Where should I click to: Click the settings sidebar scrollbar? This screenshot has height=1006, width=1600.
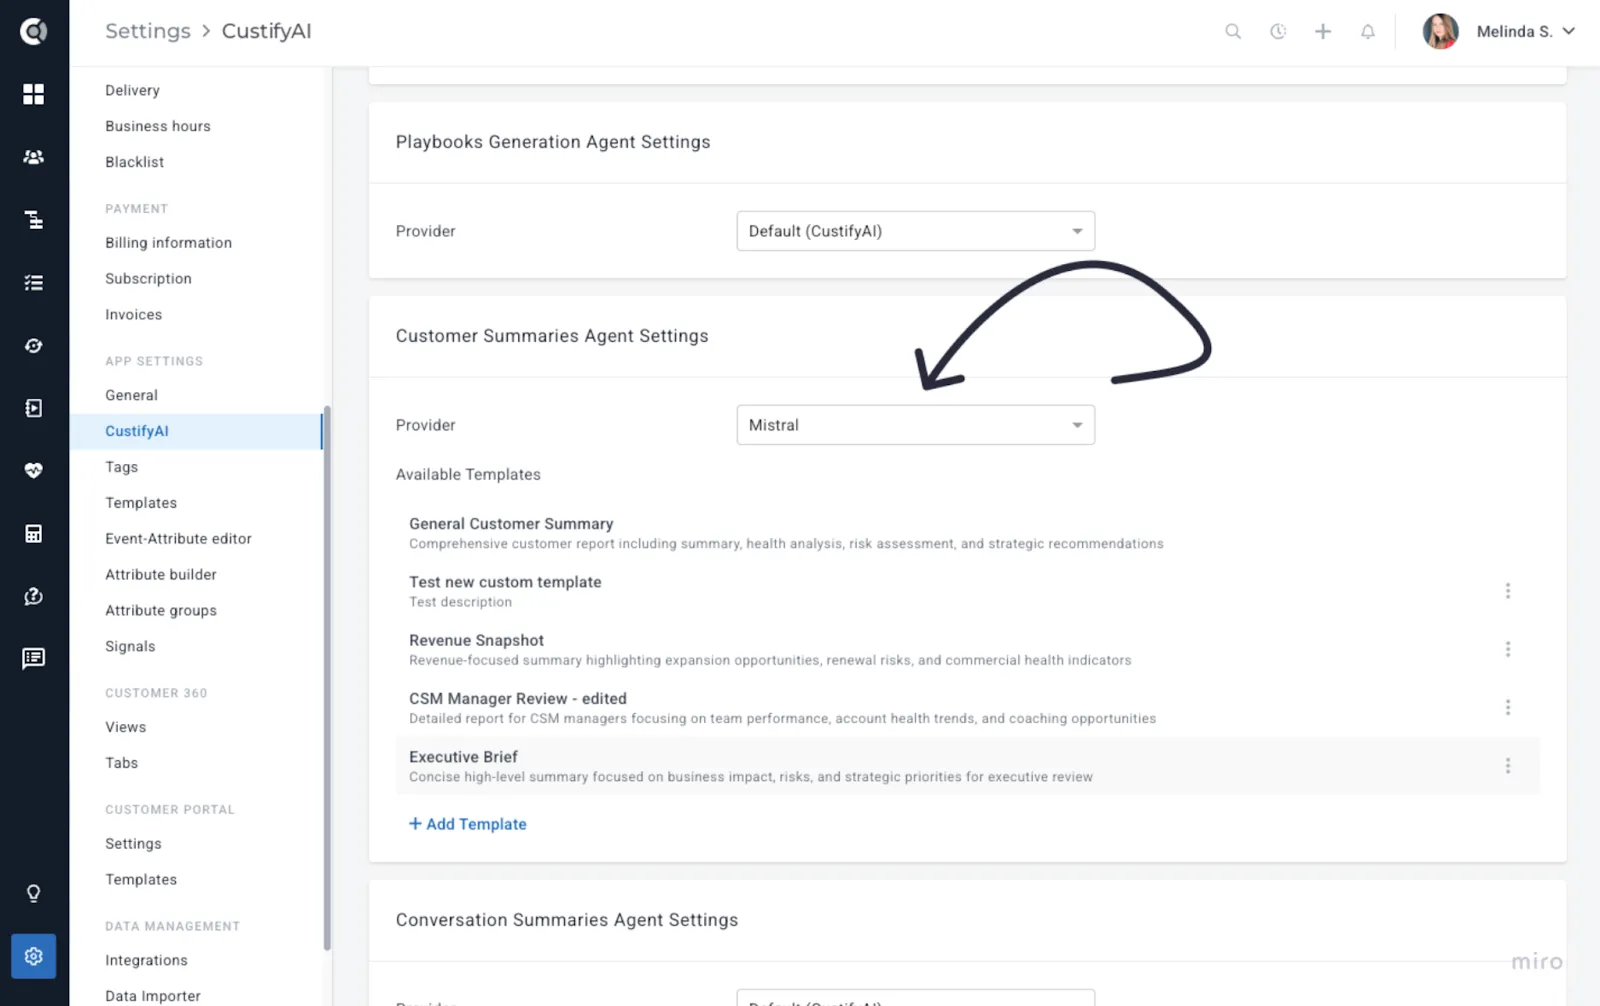coord(327,678)
